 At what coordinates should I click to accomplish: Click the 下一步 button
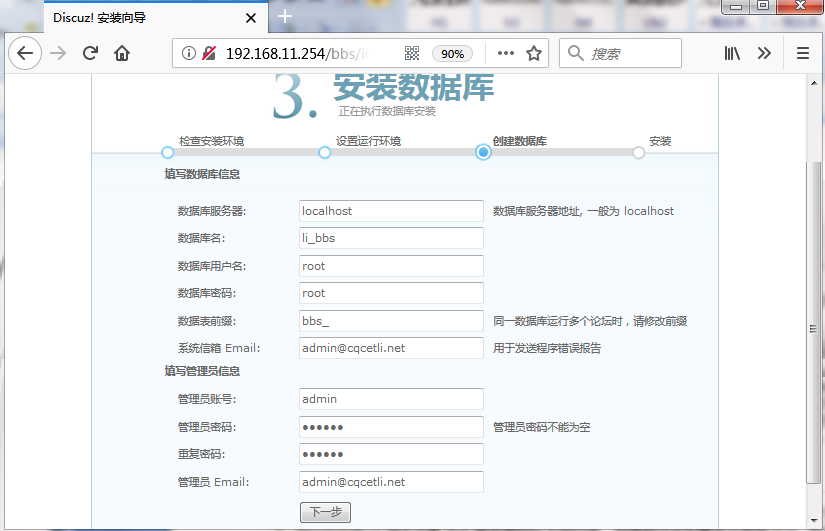[x=325, y=512]
